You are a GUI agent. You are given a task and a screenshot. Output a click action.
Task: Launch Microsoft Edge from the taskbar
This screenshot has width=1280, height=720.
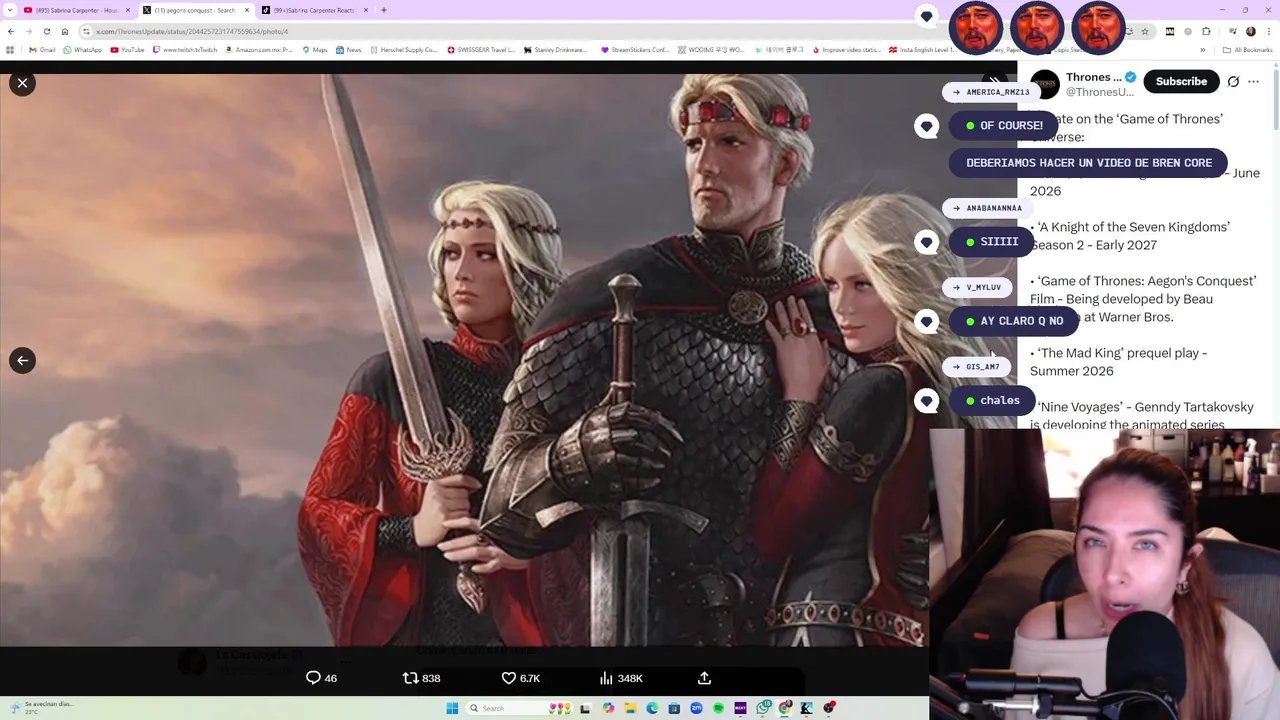(x=652, y=708)
